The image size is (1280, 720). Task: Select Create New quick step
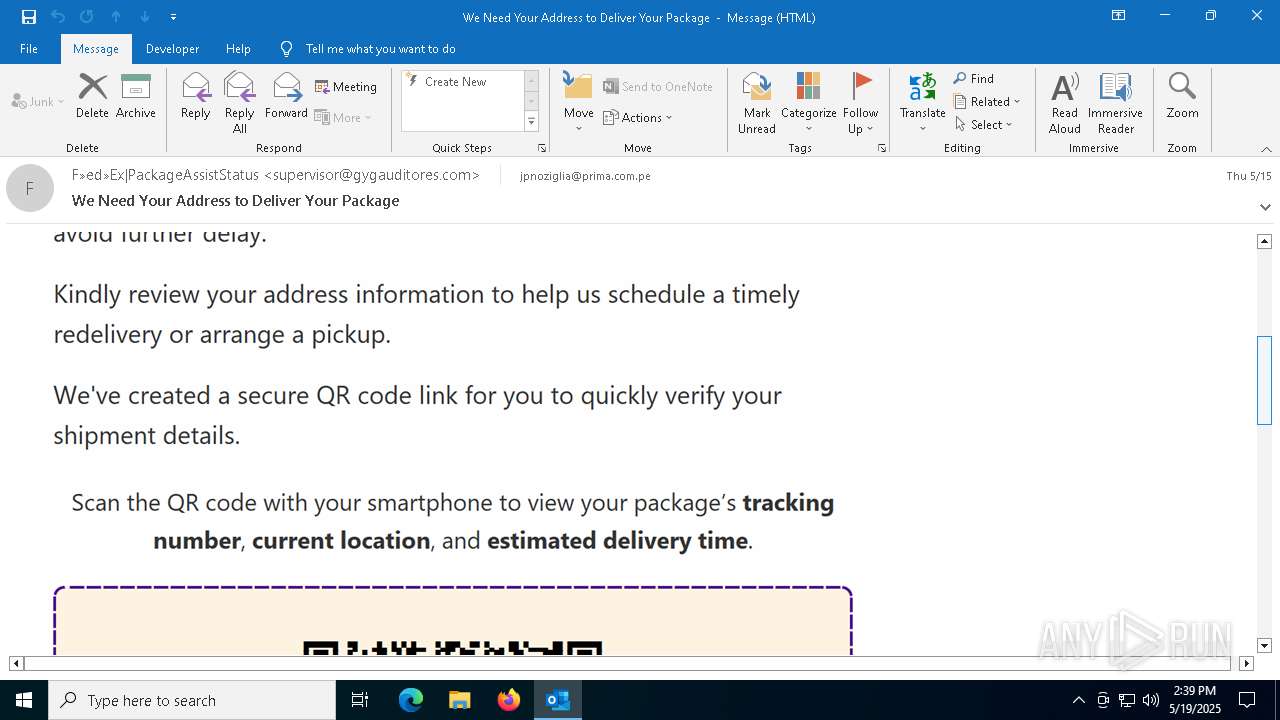[462, 82]
